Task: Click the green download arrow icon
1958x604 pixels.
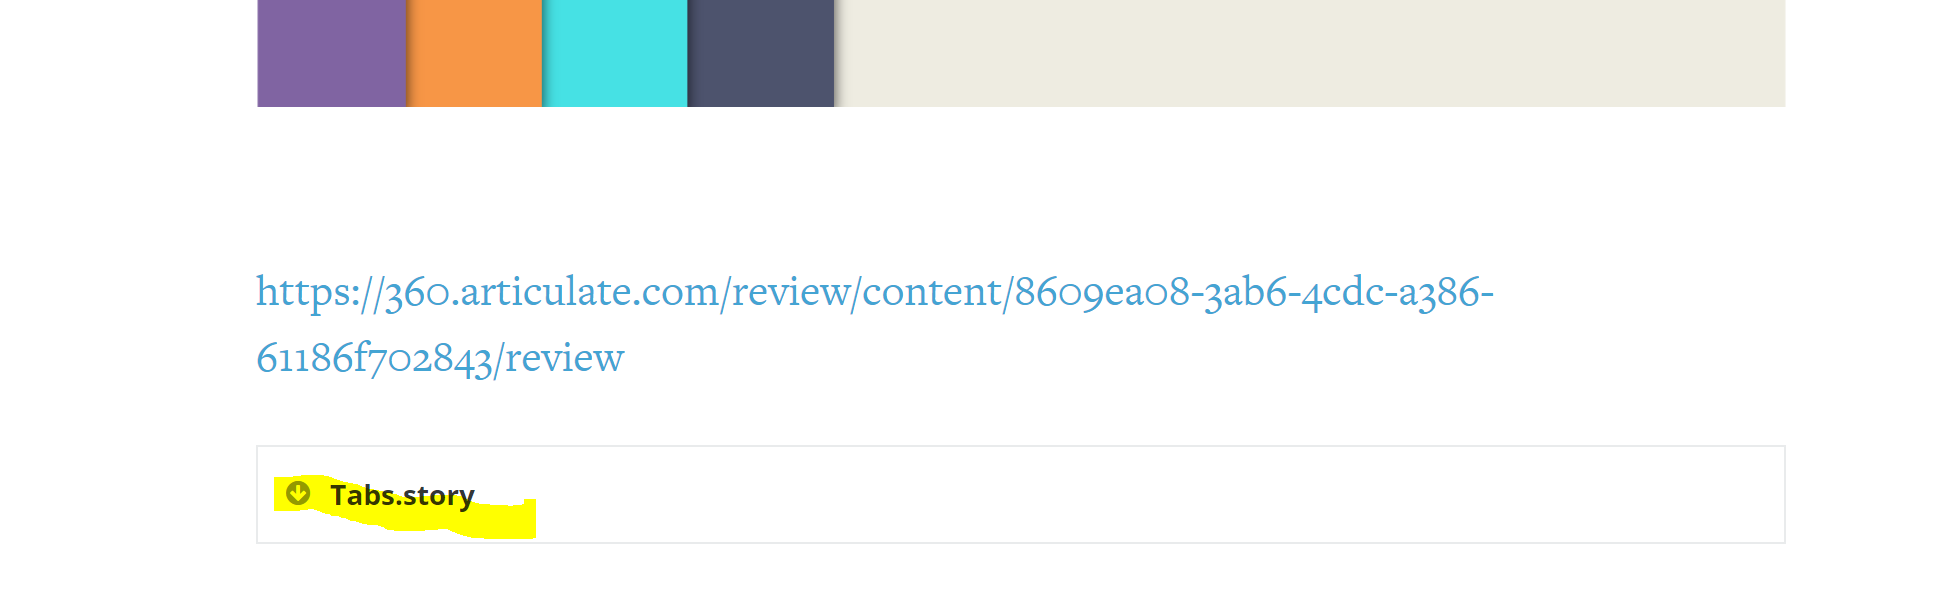Action: click(298, 493)
